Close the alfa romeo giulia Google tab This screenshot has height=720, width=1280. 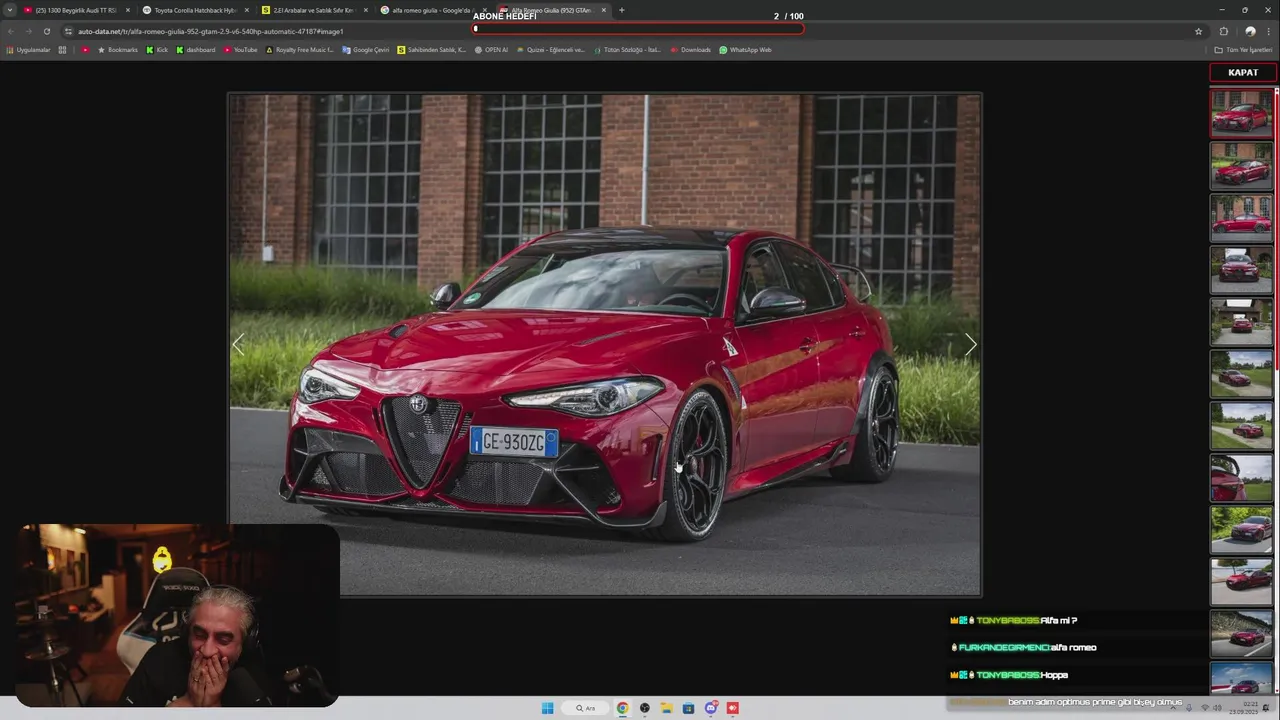[x=484, y=10]
